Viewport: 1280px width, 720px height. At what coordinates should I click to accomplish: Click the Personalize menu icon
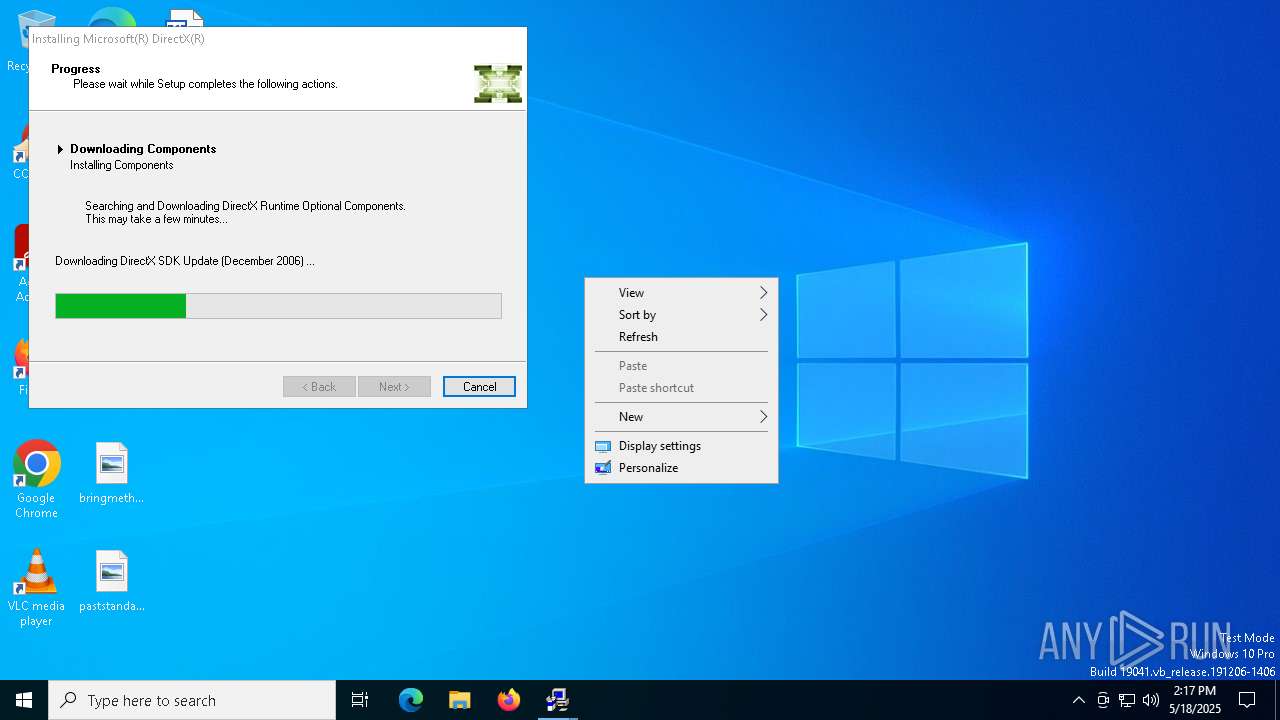coord(603,468)
